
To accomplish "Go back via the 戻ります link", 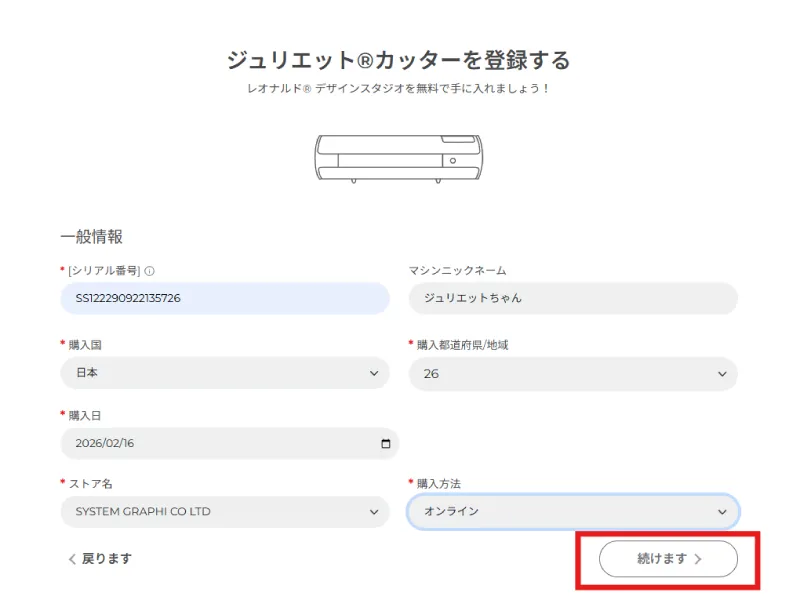I will (106, 559).
